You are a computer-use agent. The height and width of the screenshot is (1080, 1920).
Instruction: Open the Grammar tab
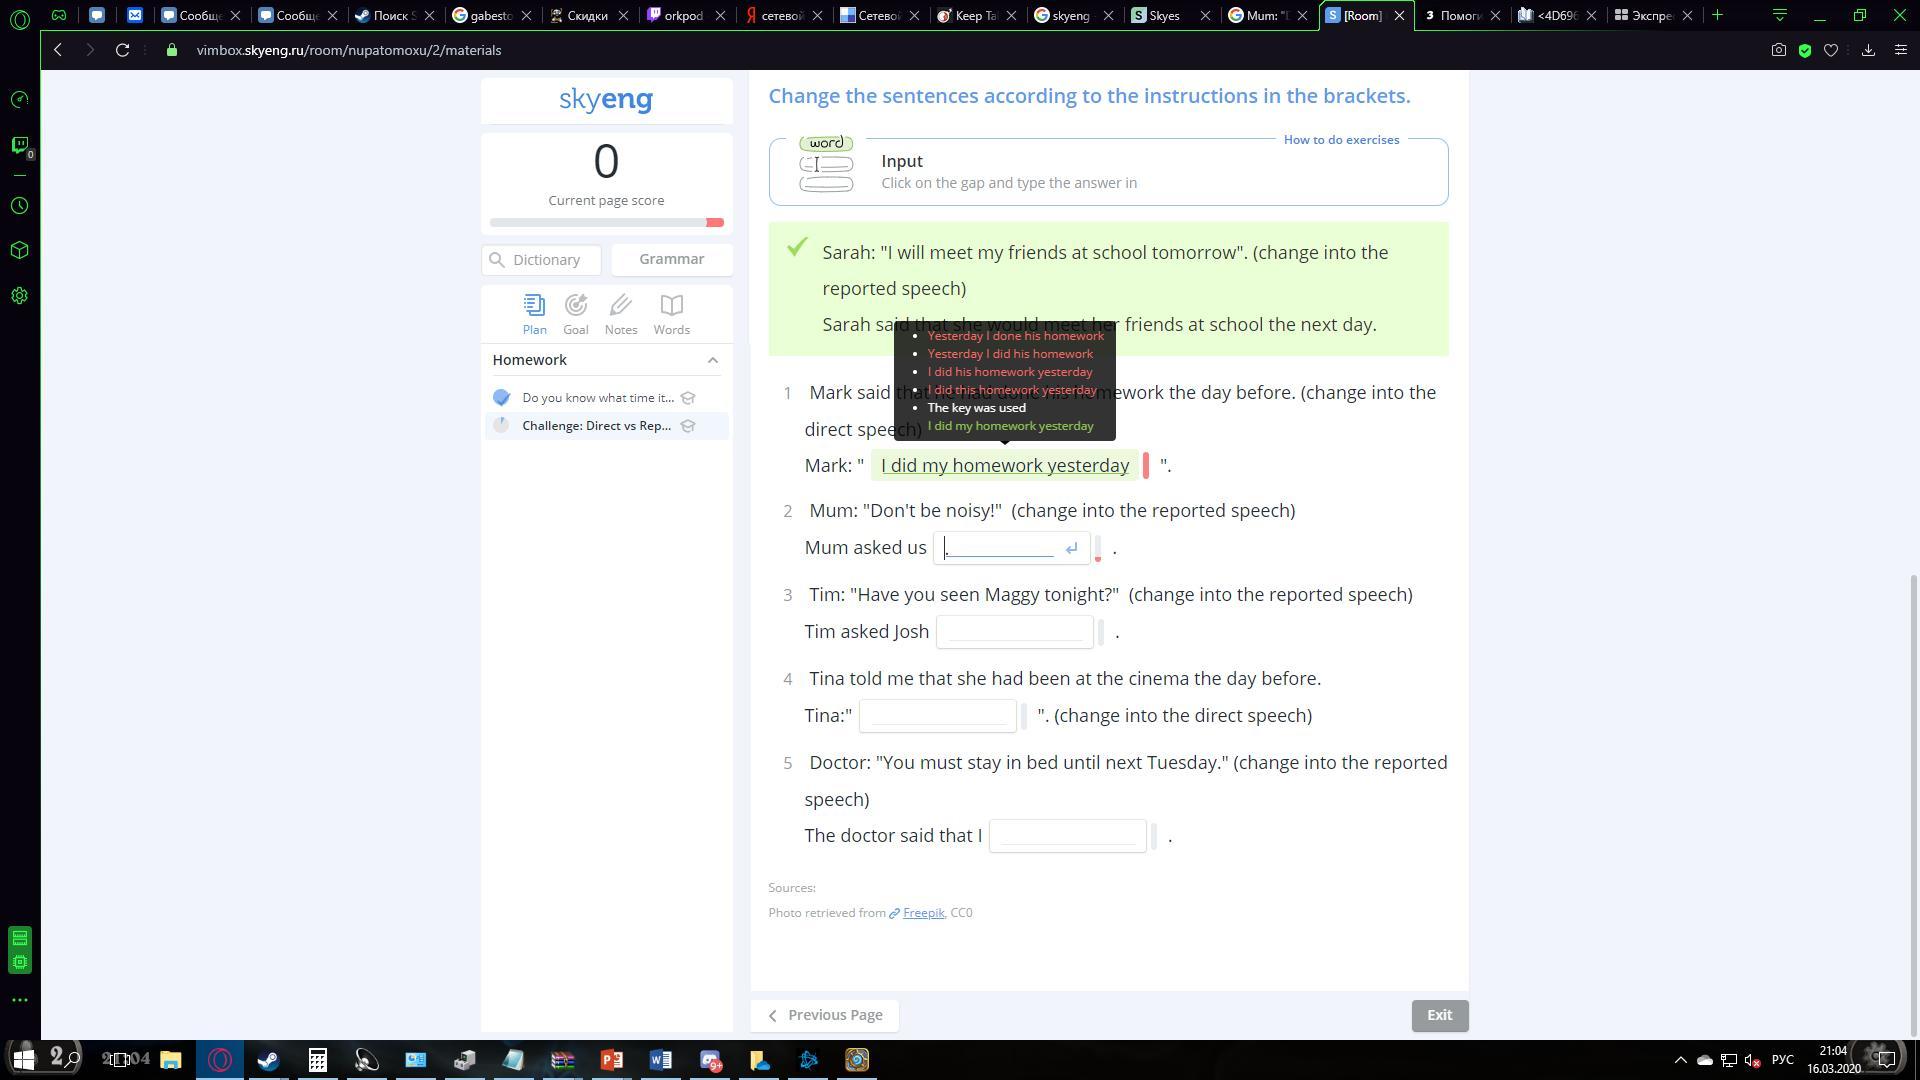(671, 259)
